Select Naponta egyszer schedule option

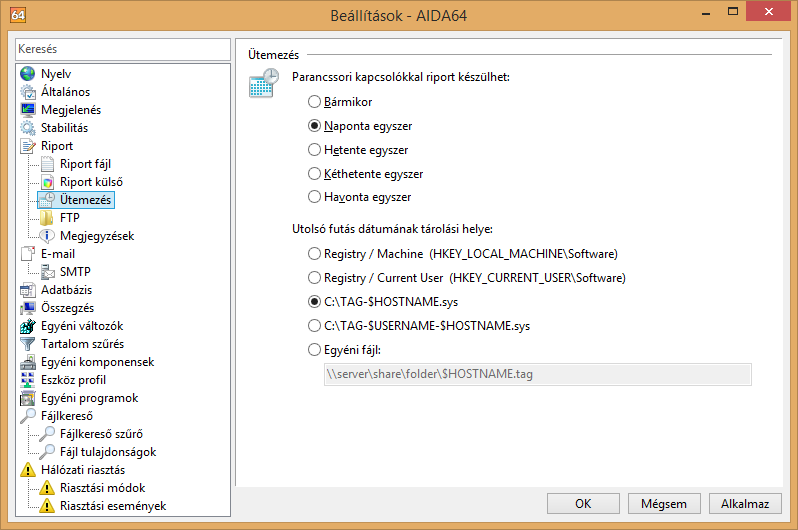(x=315, y=126)
